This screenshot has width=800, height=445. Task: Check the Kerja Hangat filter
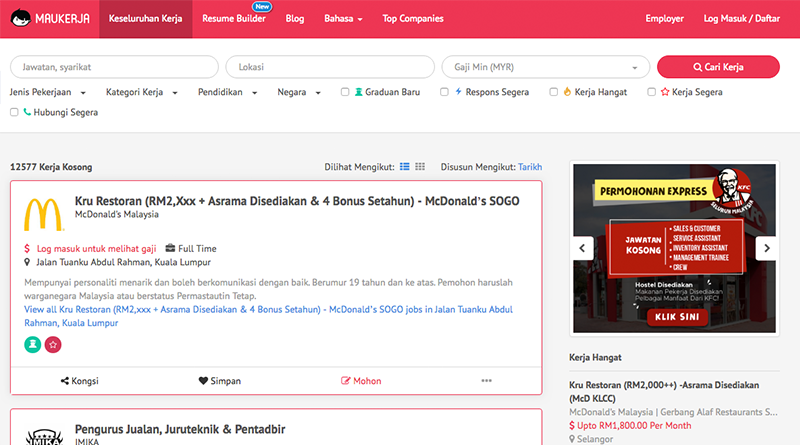[553, 92]
